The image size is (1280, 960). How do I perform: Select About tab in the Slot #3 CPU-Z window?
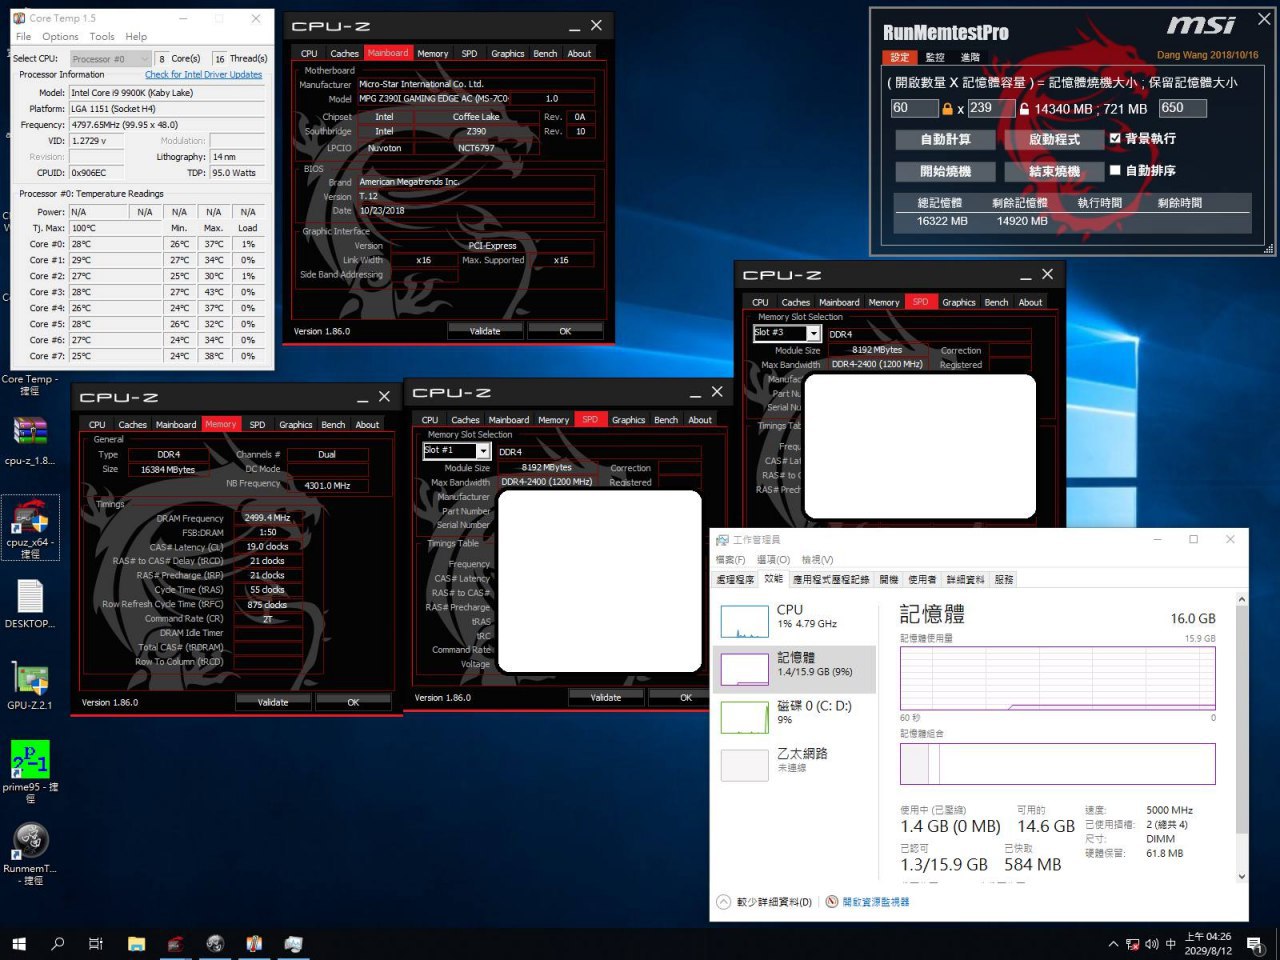(x=1030, y=302)
